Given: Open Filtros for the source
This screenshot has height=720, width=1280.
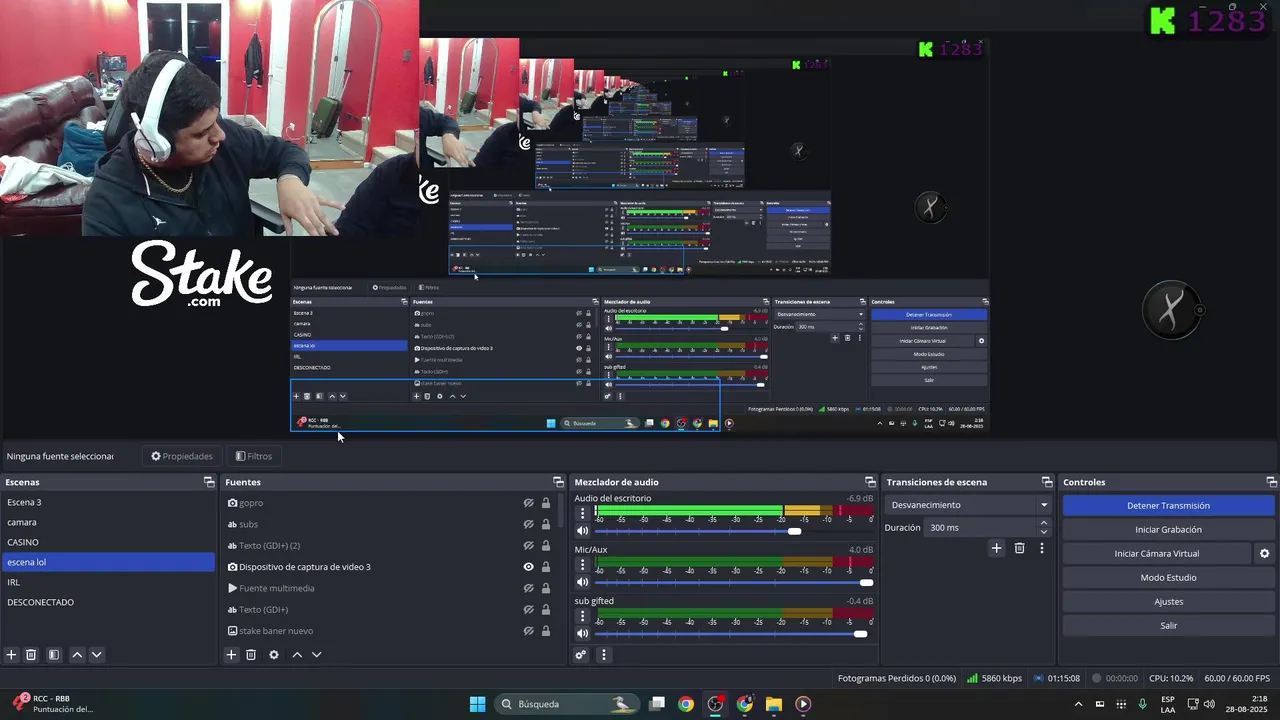Looking at the screenshot, I should pyautogui.click(x=254, y=456).
